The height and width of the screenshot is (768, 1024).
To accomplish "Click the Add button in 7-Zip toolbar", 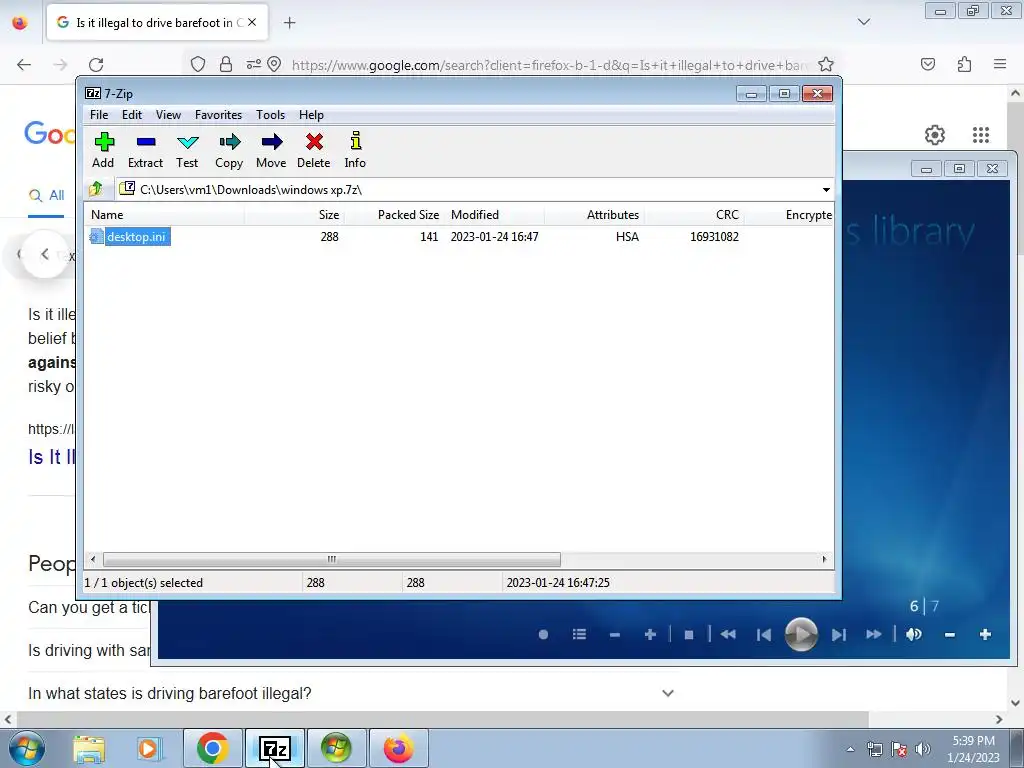I will (103, 150).
